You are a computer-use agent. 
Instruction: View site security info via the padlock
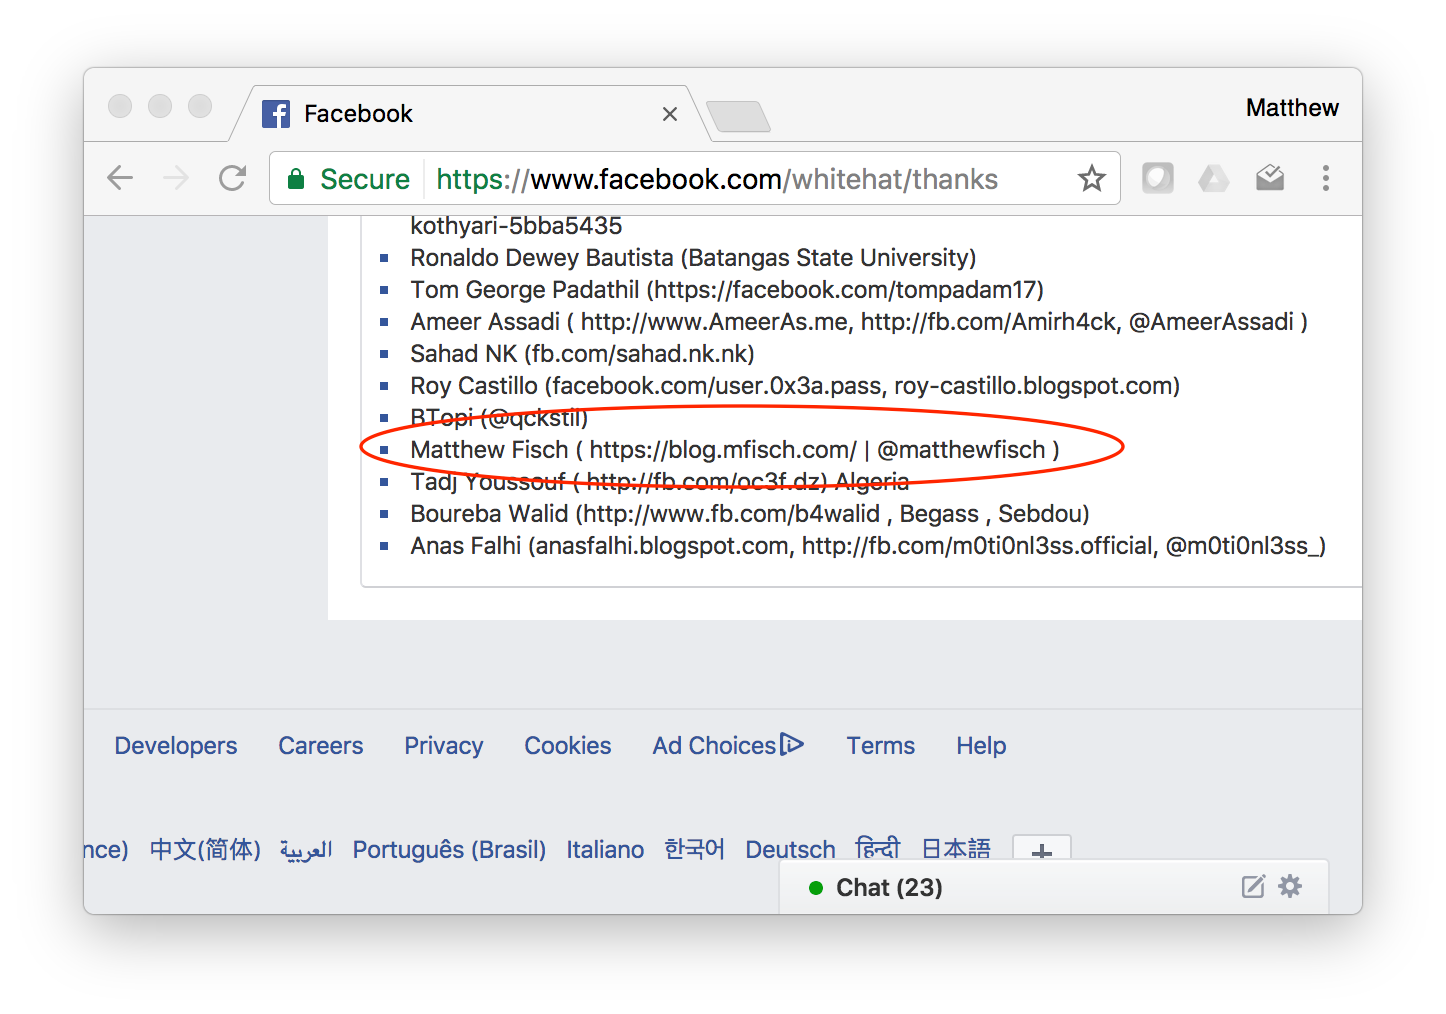coord(296,179)
